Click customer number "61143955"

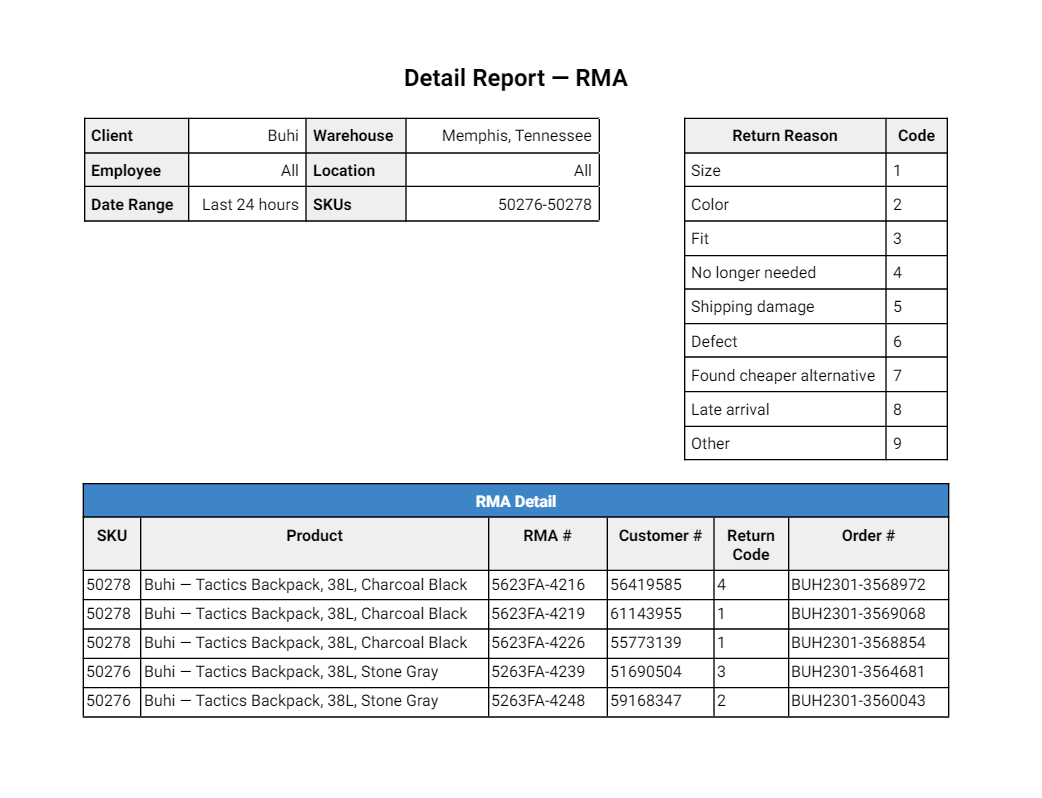tap(646, 614)
